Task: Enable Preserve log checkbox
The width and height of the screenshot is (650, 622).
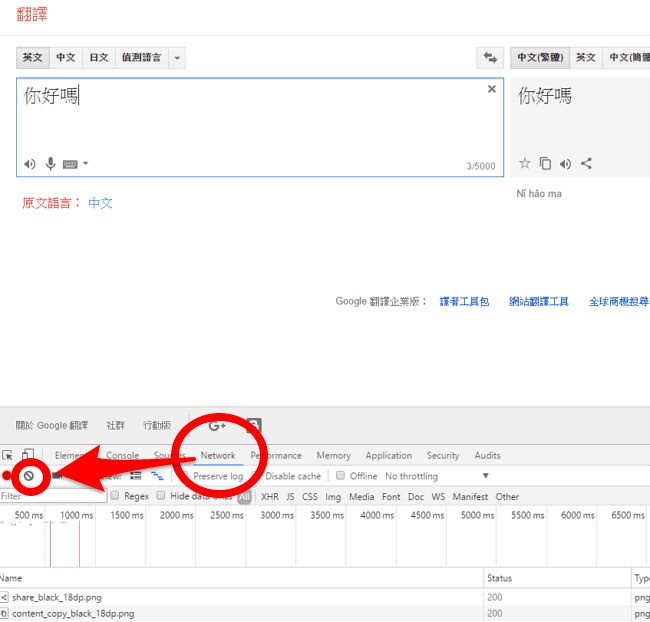Action: 186,475
